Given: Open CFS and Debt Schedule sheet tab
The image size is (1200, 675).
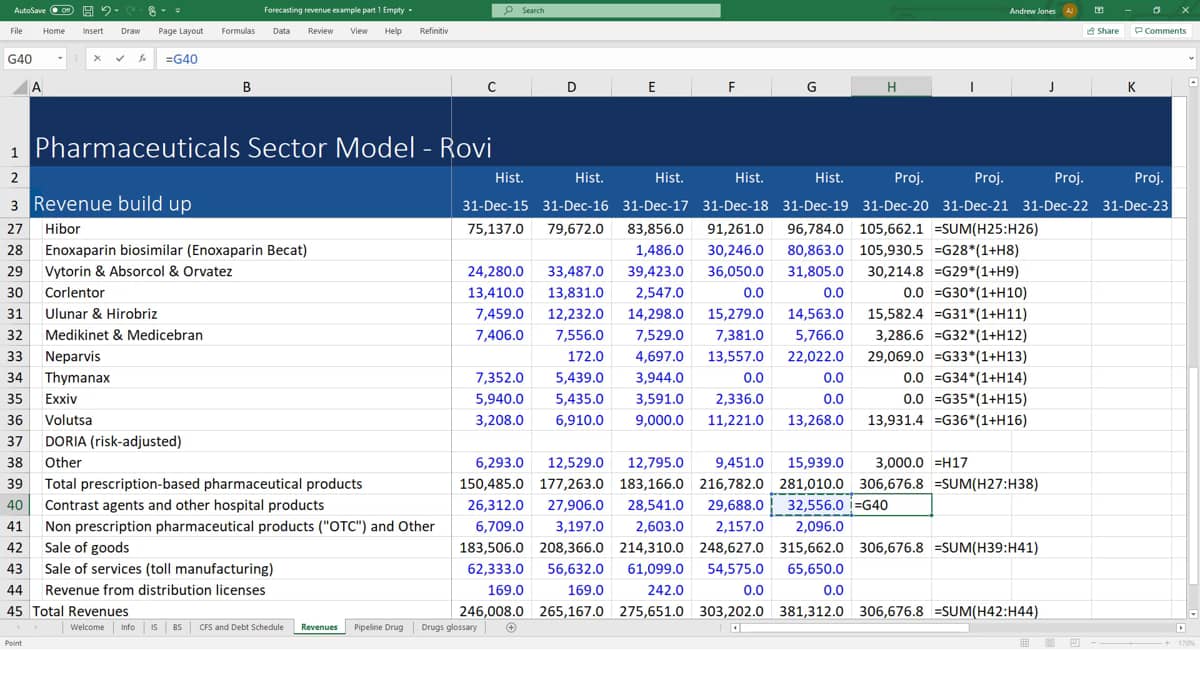Looking at the screenshot, I should pyautogui.click(x=241, y=627).
